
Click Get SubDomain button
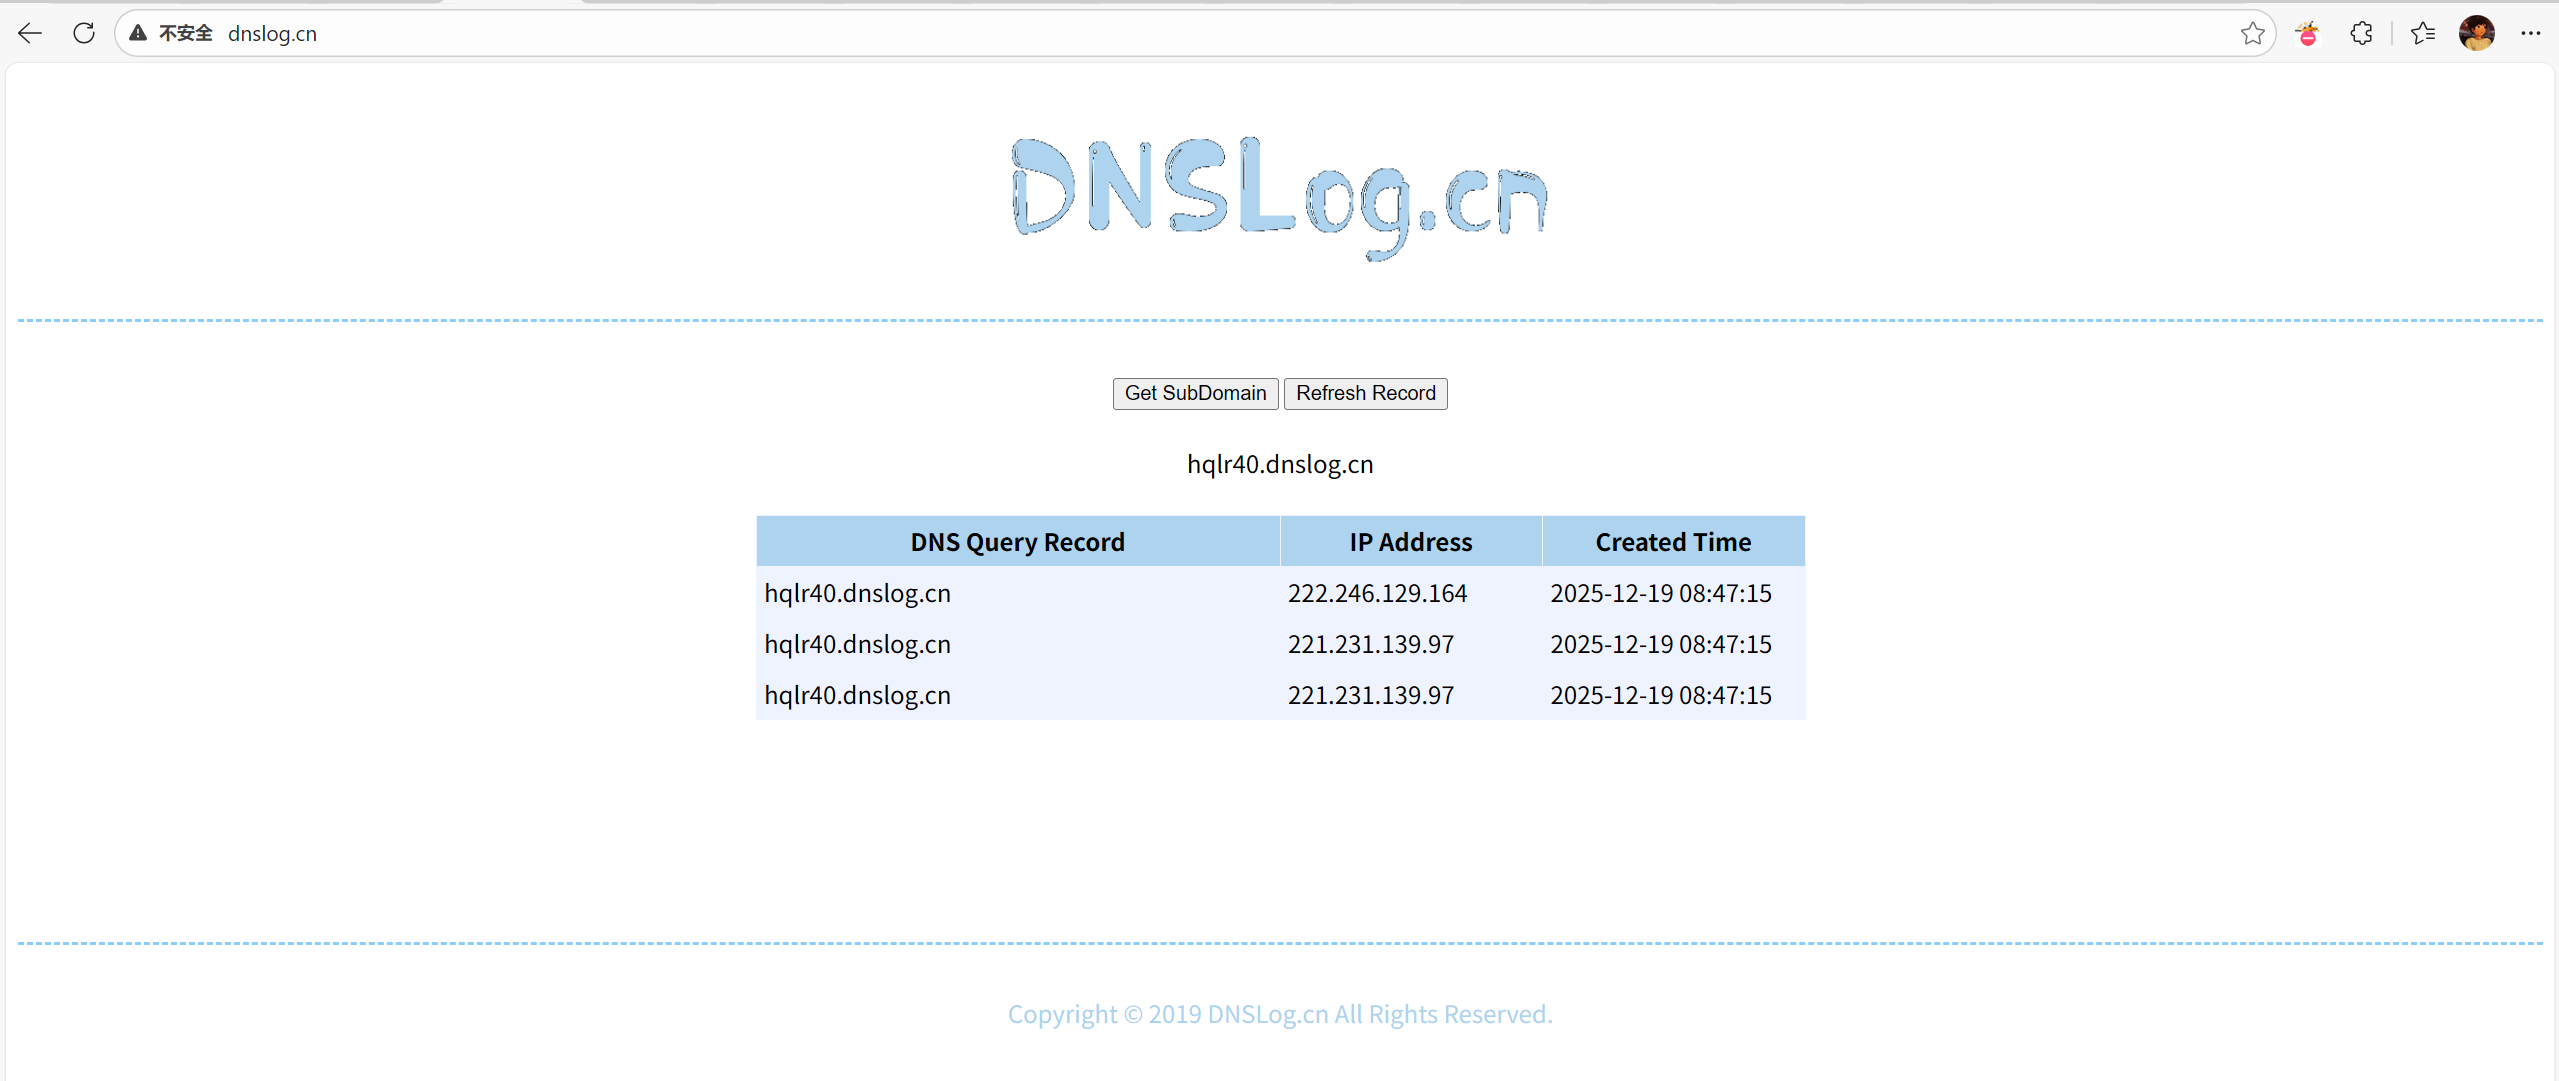(1195, 393)
